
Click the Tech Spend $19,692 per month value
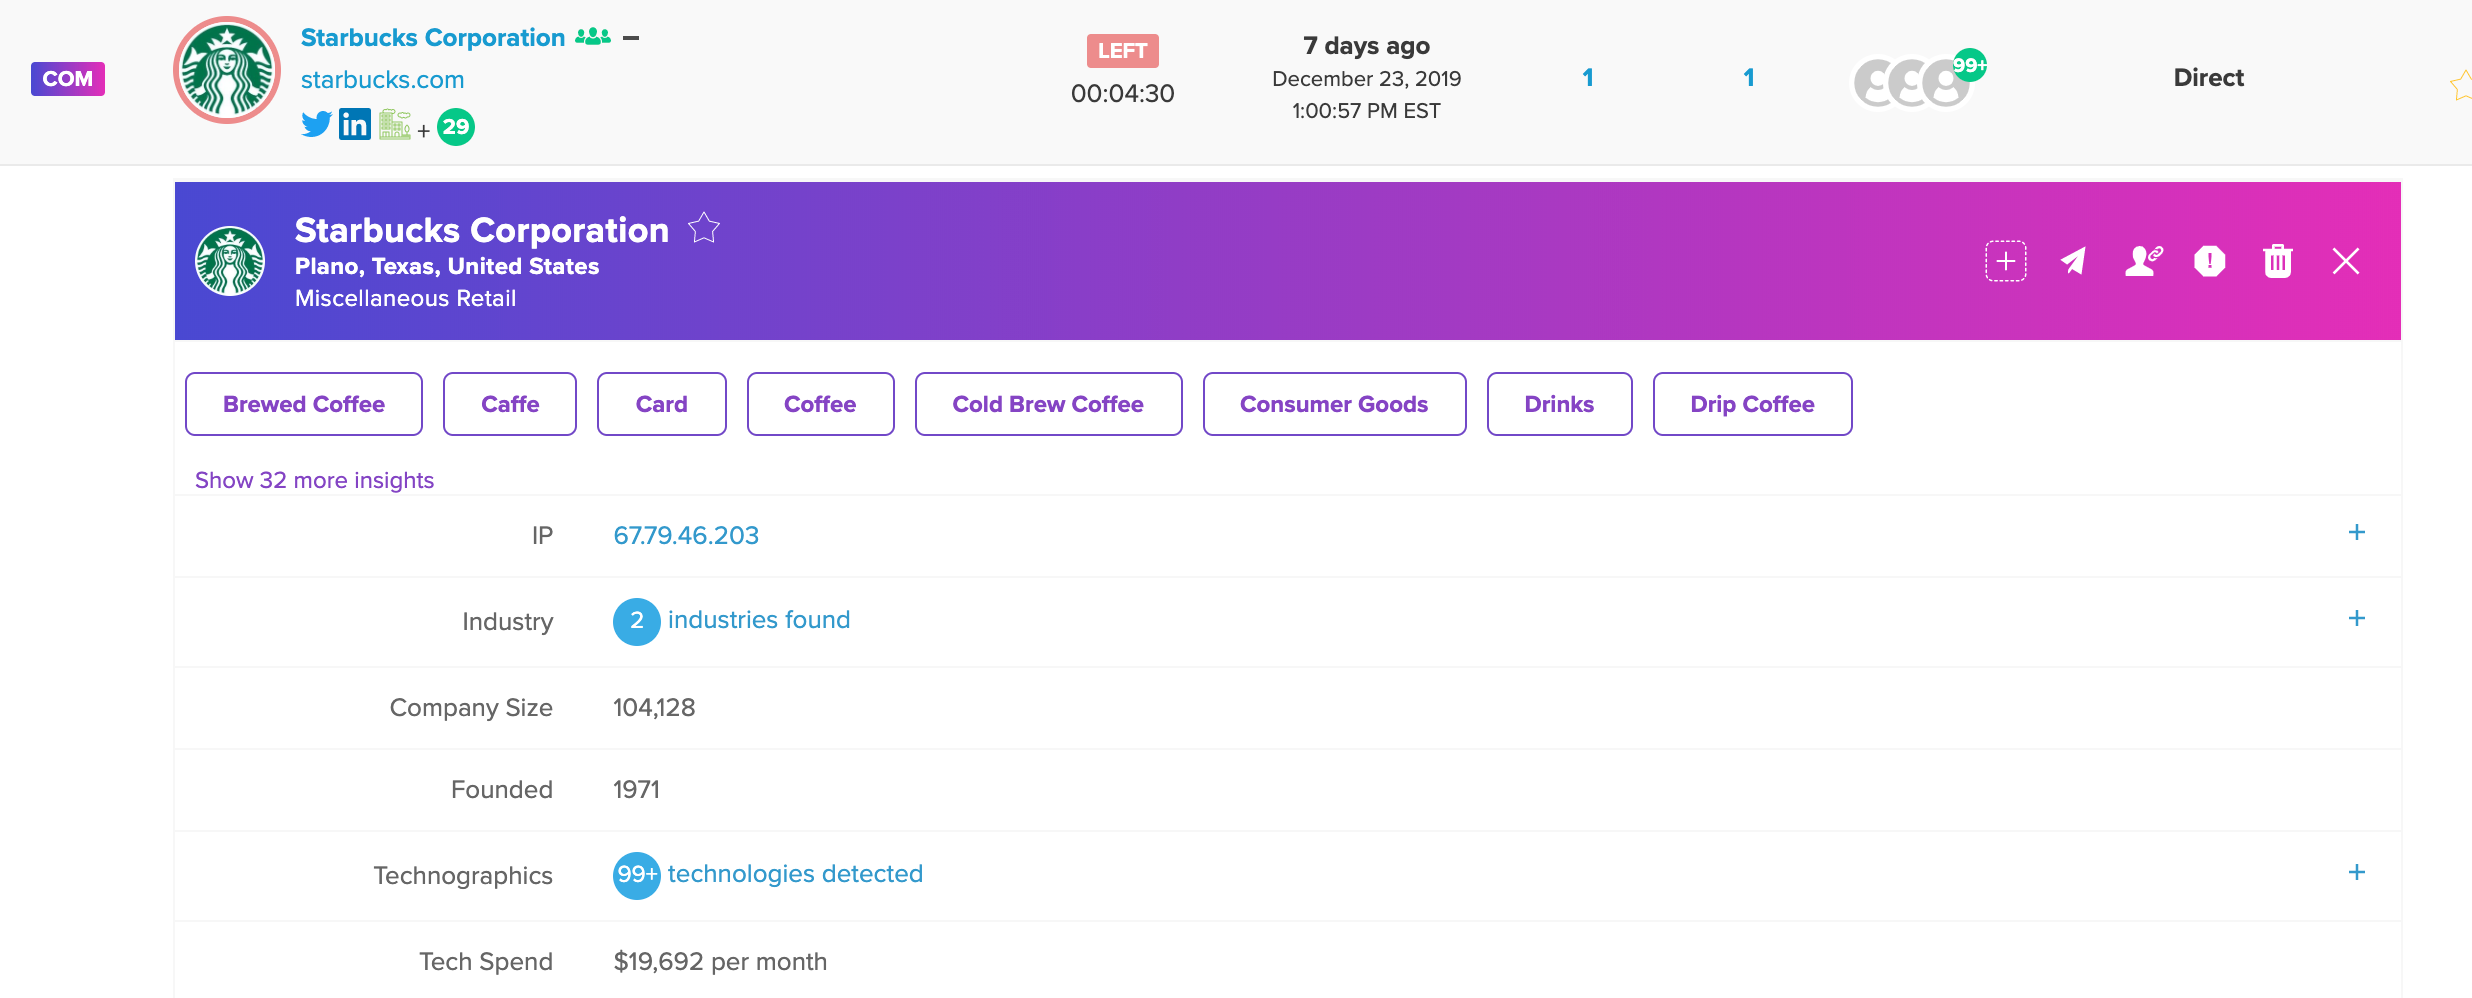coord(720,961)
